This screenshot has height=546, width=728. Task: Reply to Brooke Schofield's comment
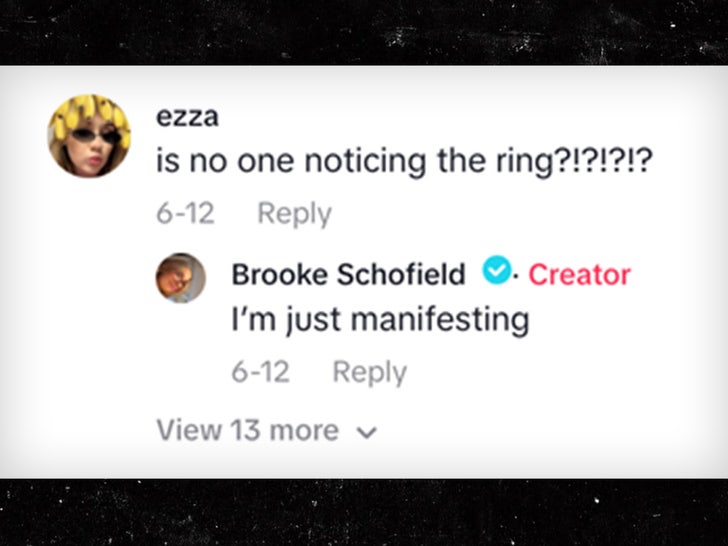click(x=369, y=372)
